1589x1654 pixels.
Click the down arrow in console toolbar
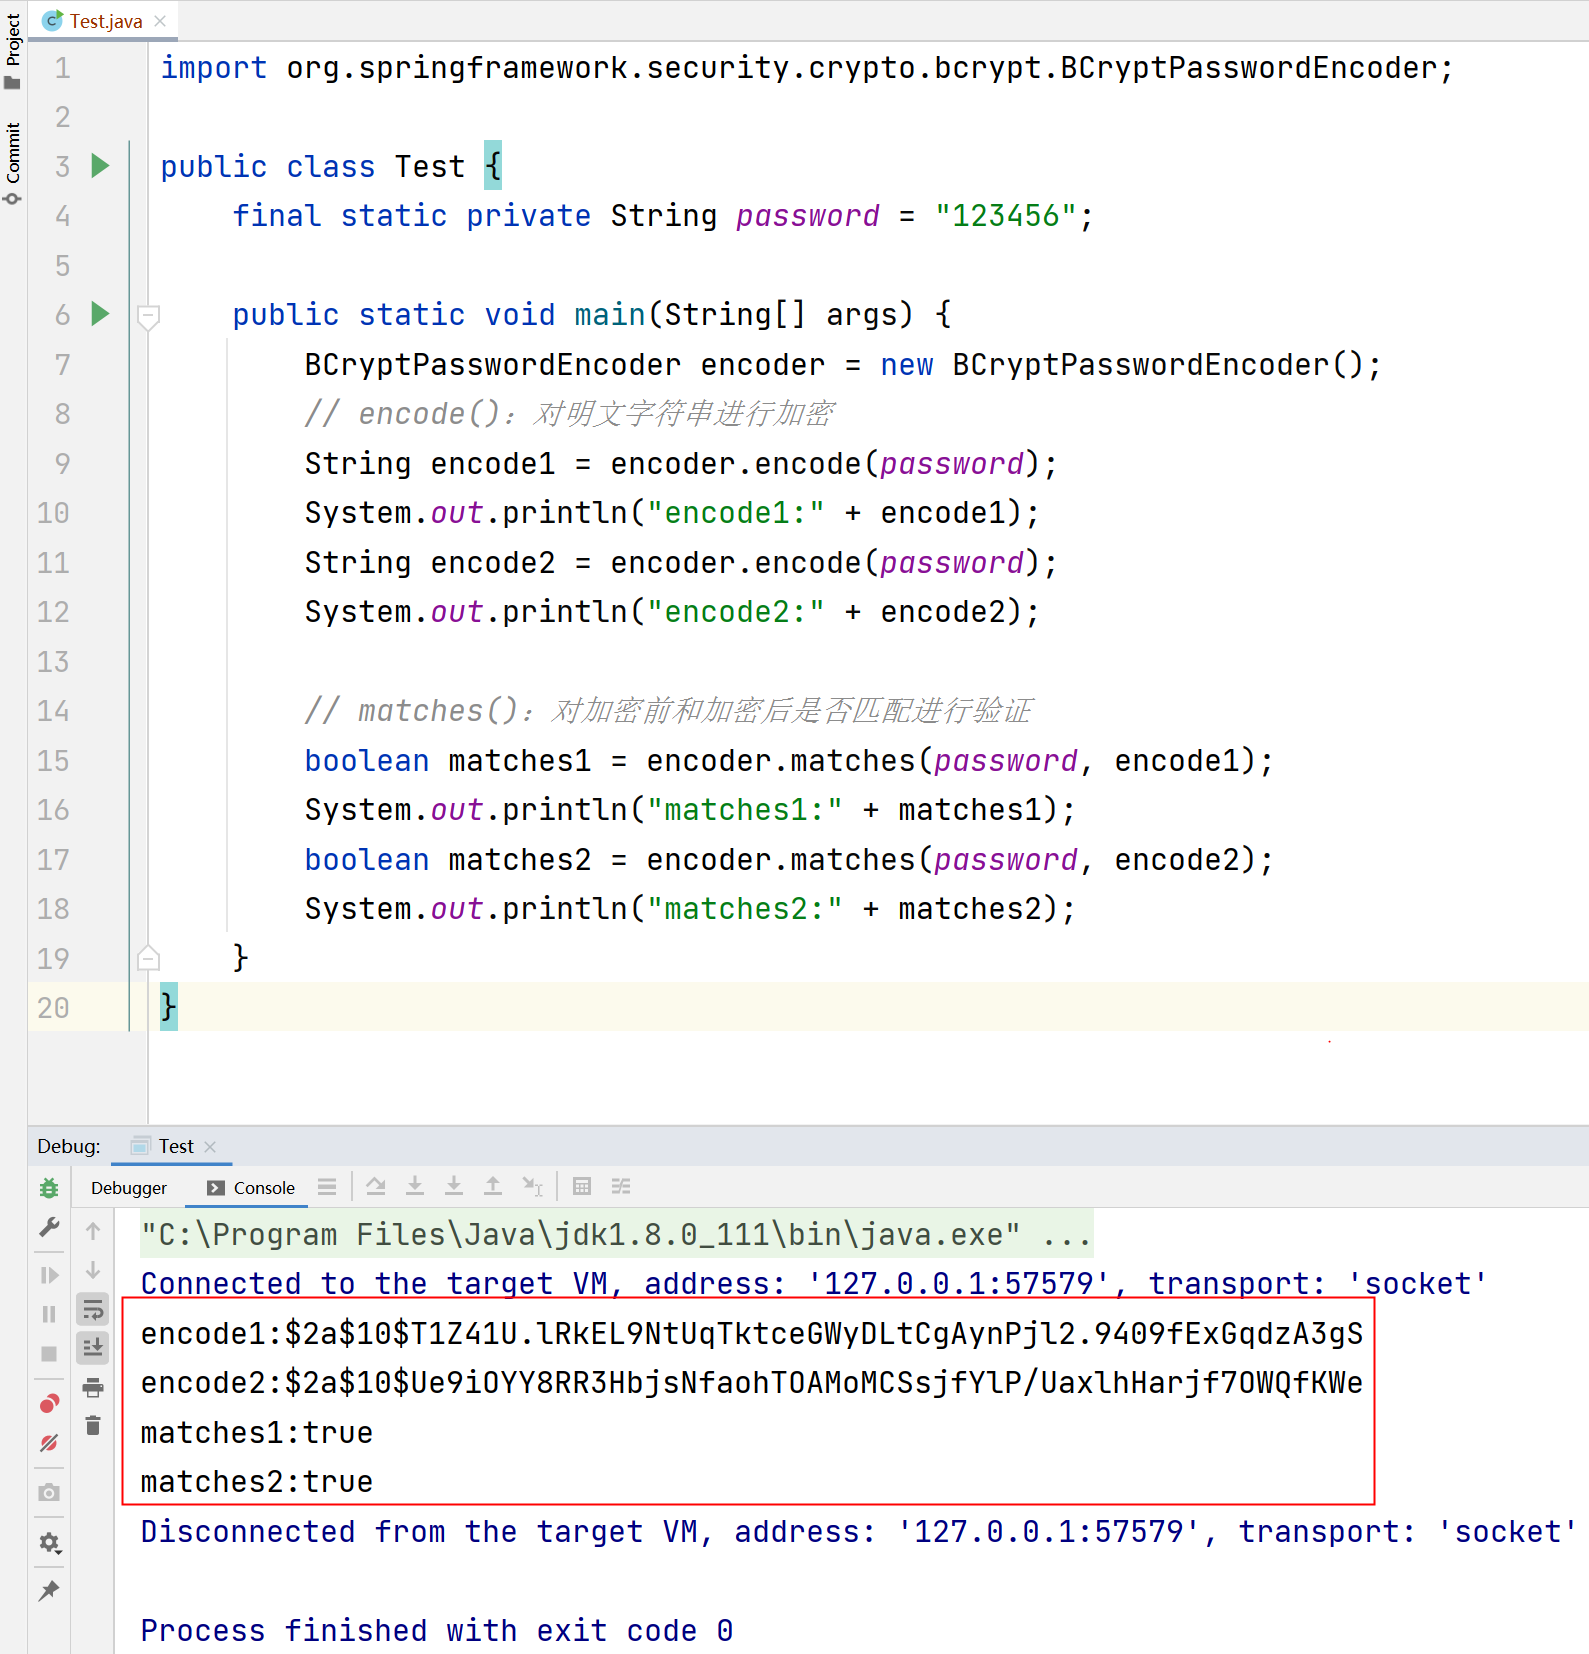click(x=93, y=1270)
